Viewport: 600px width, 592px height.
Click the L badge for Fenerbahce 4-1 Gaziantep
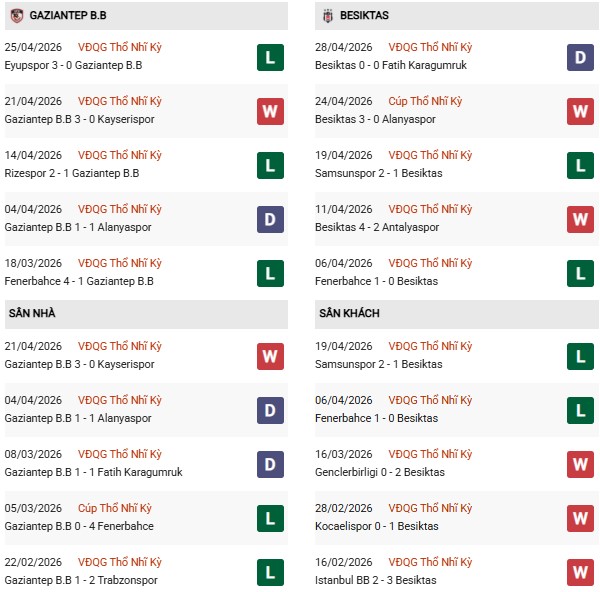pos(270,273)
